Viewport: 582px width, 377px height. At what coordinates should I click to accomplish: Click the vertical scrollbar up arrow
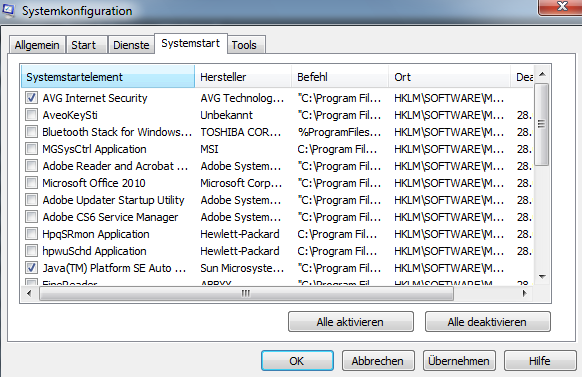pyautogui.click(x=542, y=75)
